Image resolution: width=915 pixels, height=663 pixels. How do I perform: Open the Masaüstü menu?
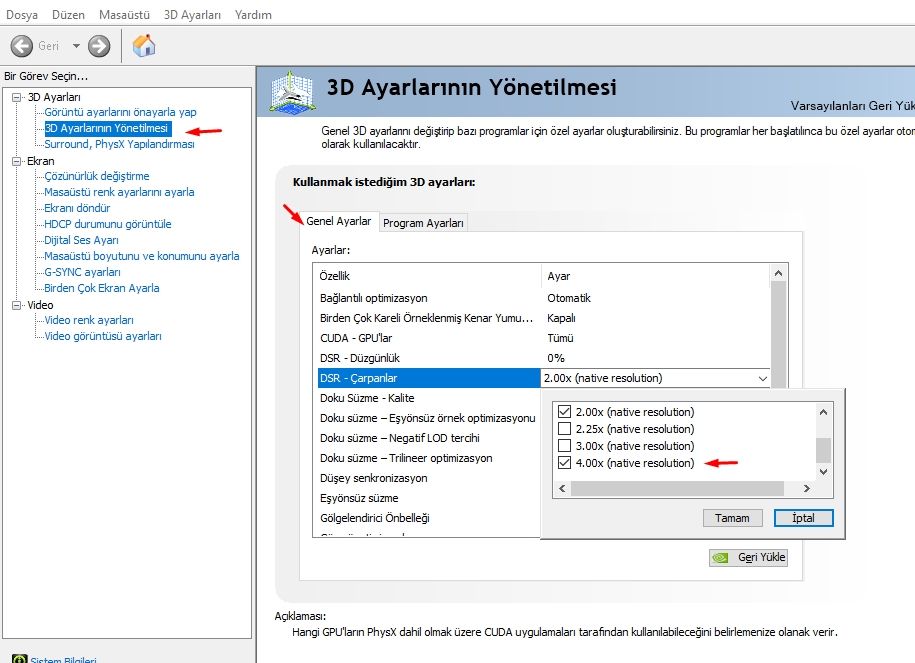tap(124, 15)
